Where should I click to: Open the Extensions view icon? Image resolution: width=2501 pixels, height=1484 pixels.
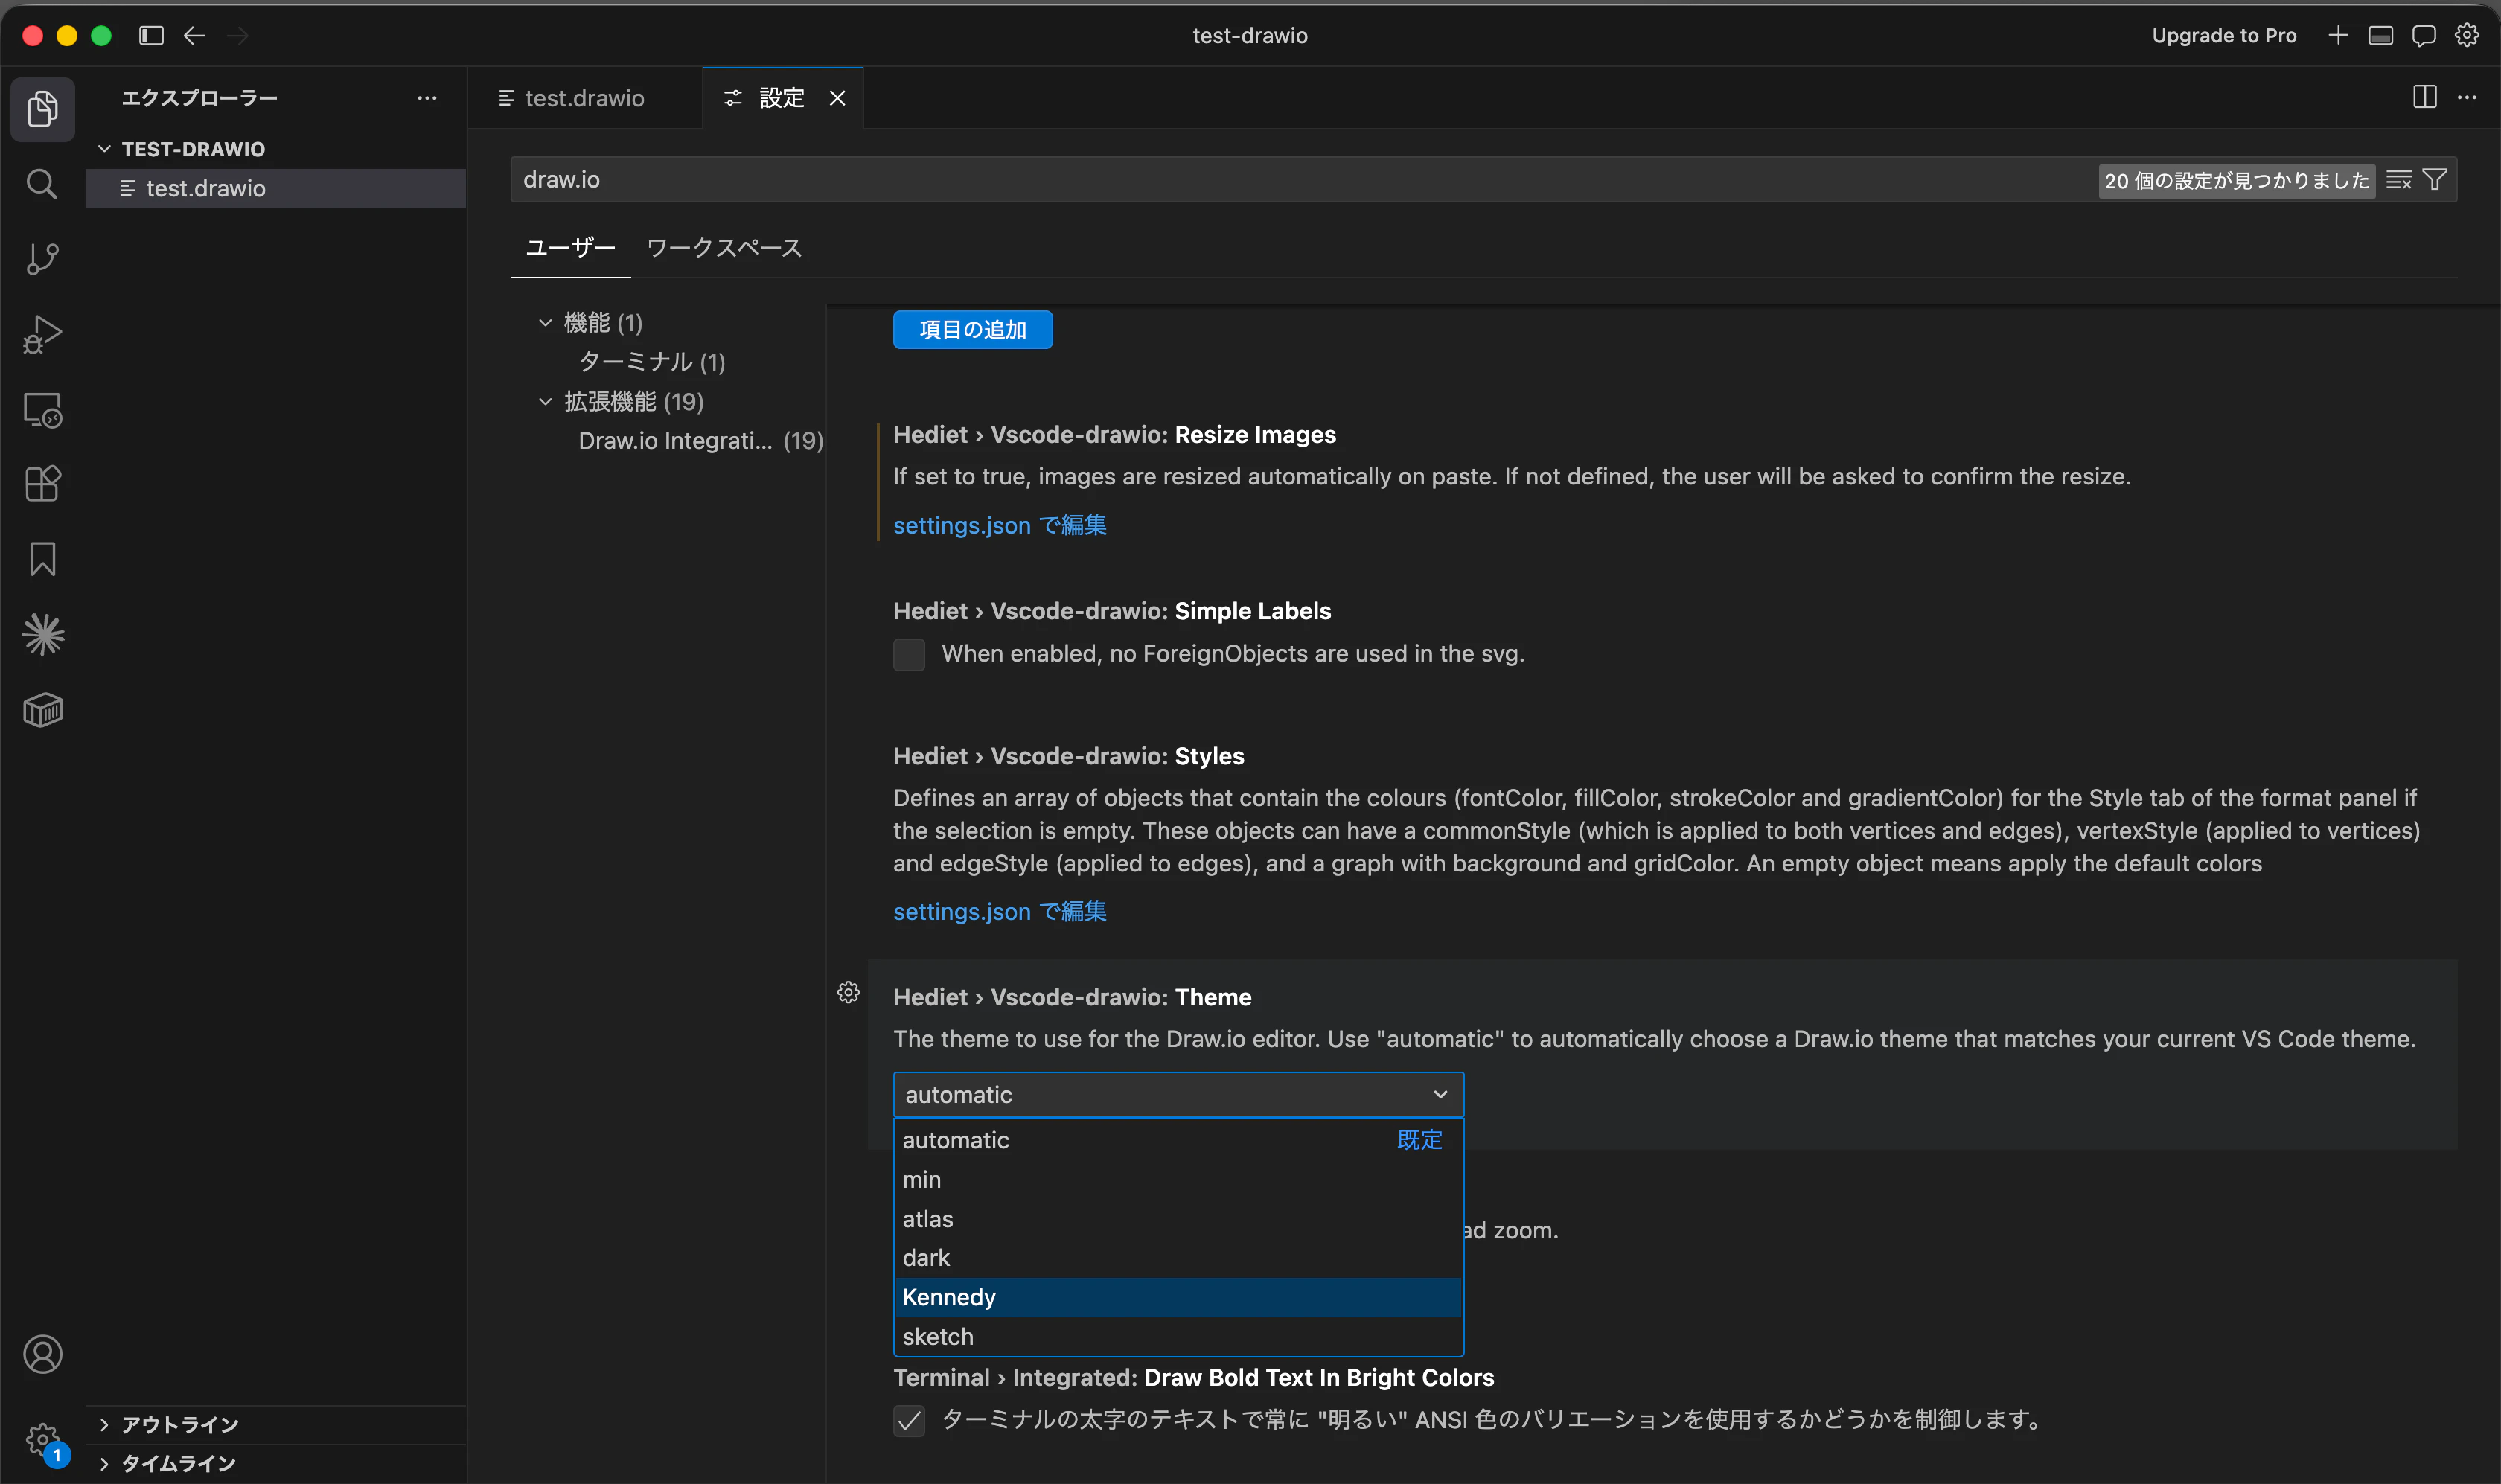point(42,484)
